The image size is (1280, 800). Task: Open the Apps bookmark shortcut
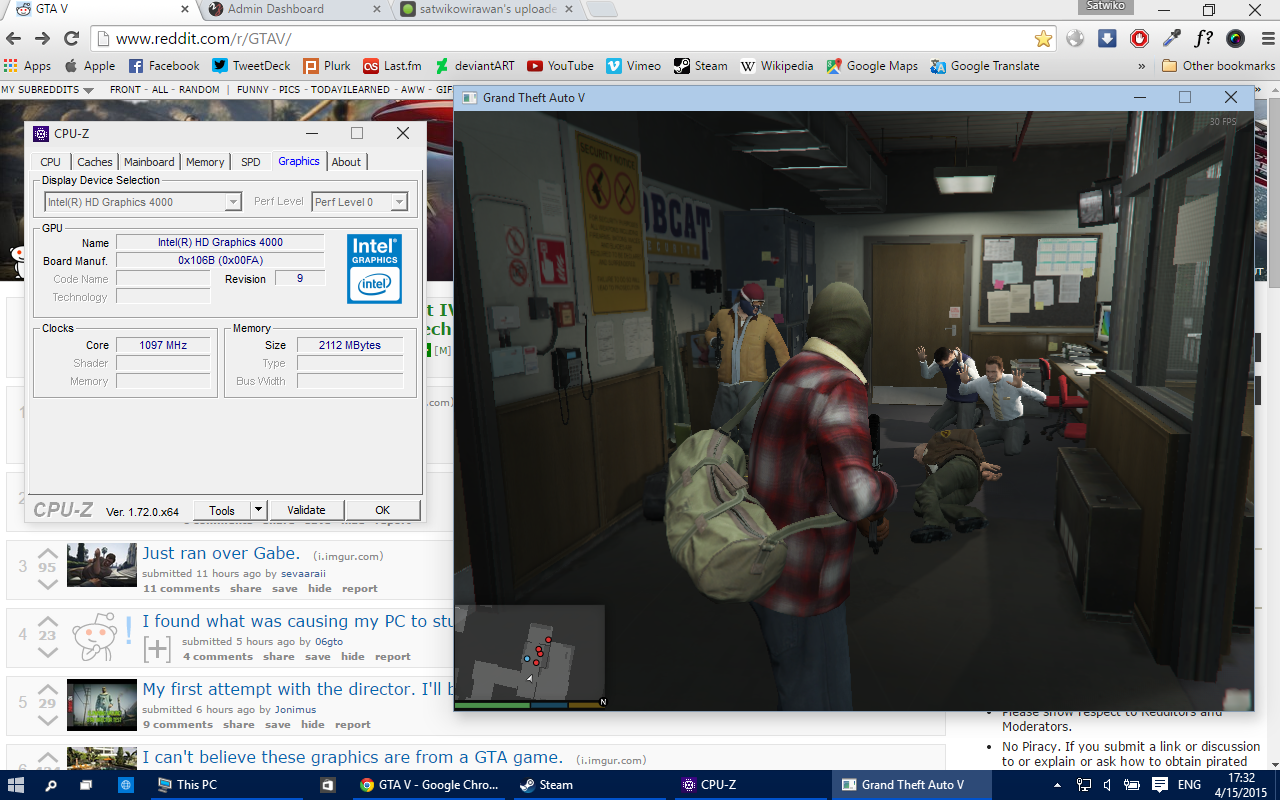click(x=28, y=66)
